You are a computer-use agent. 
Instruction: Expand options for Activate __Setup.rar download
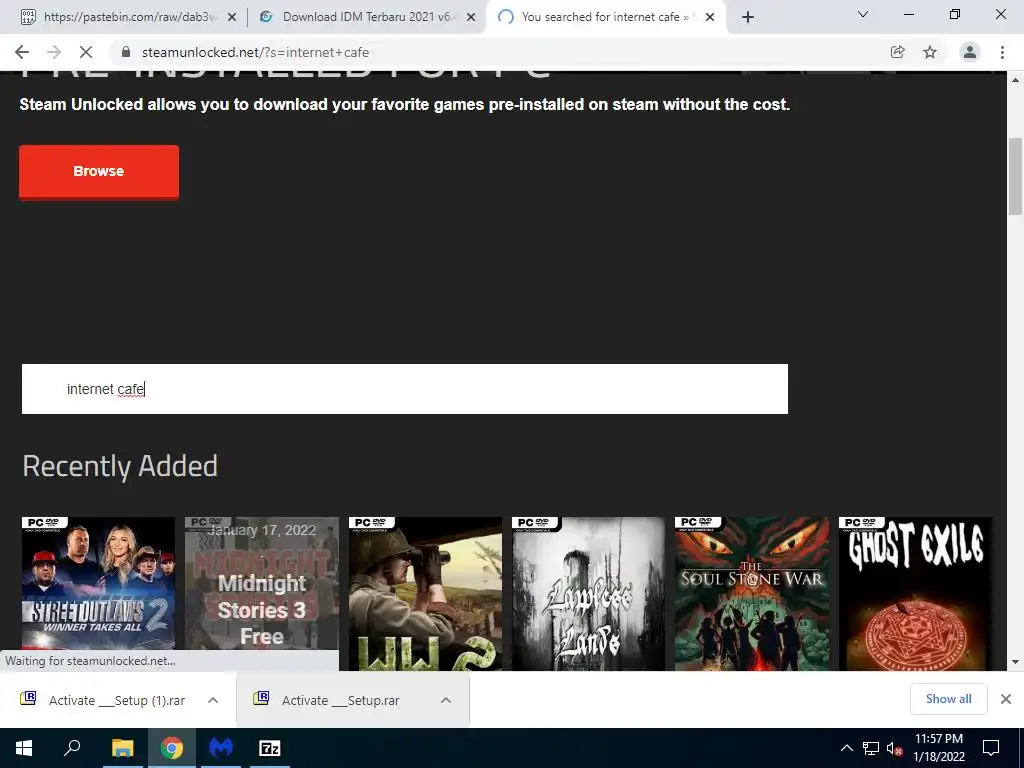coord(446,700)
